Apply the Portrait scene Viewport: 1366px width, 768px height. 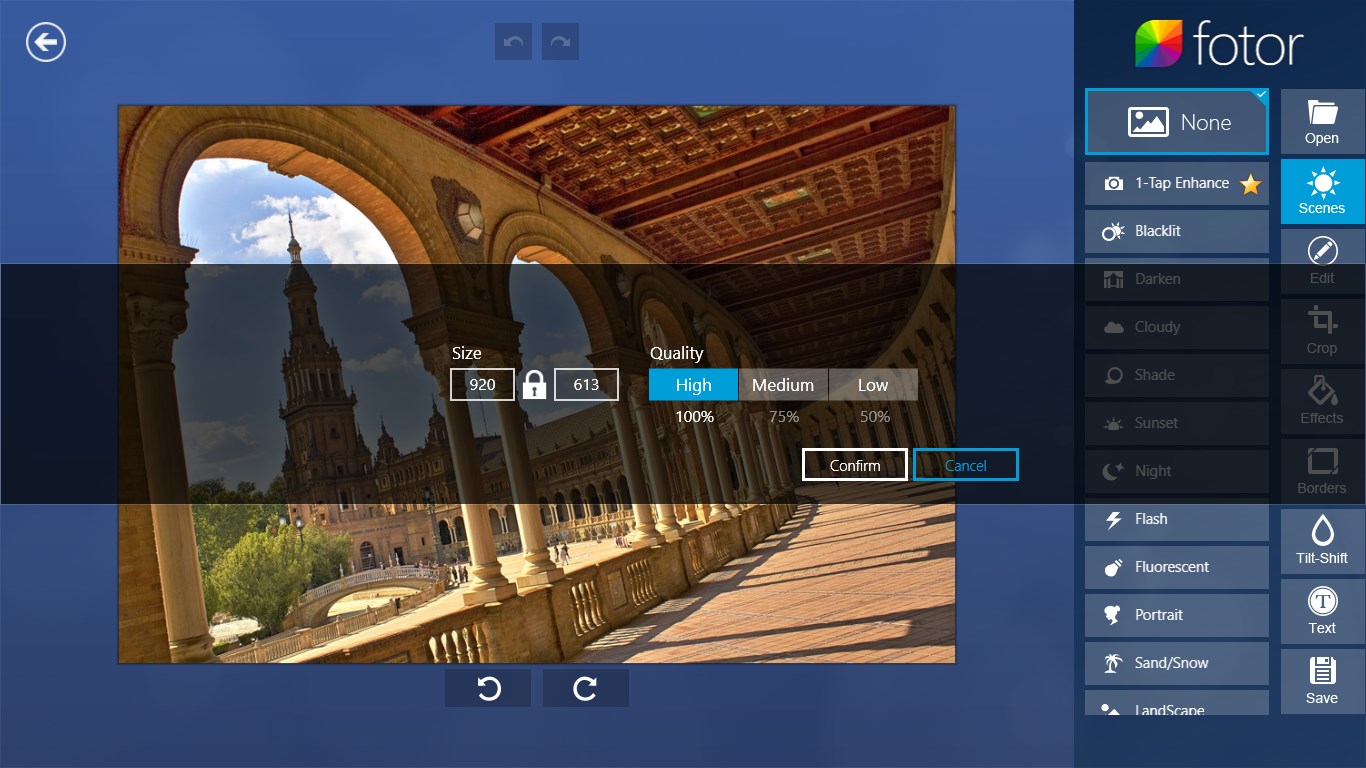(x=1177, y=615)
